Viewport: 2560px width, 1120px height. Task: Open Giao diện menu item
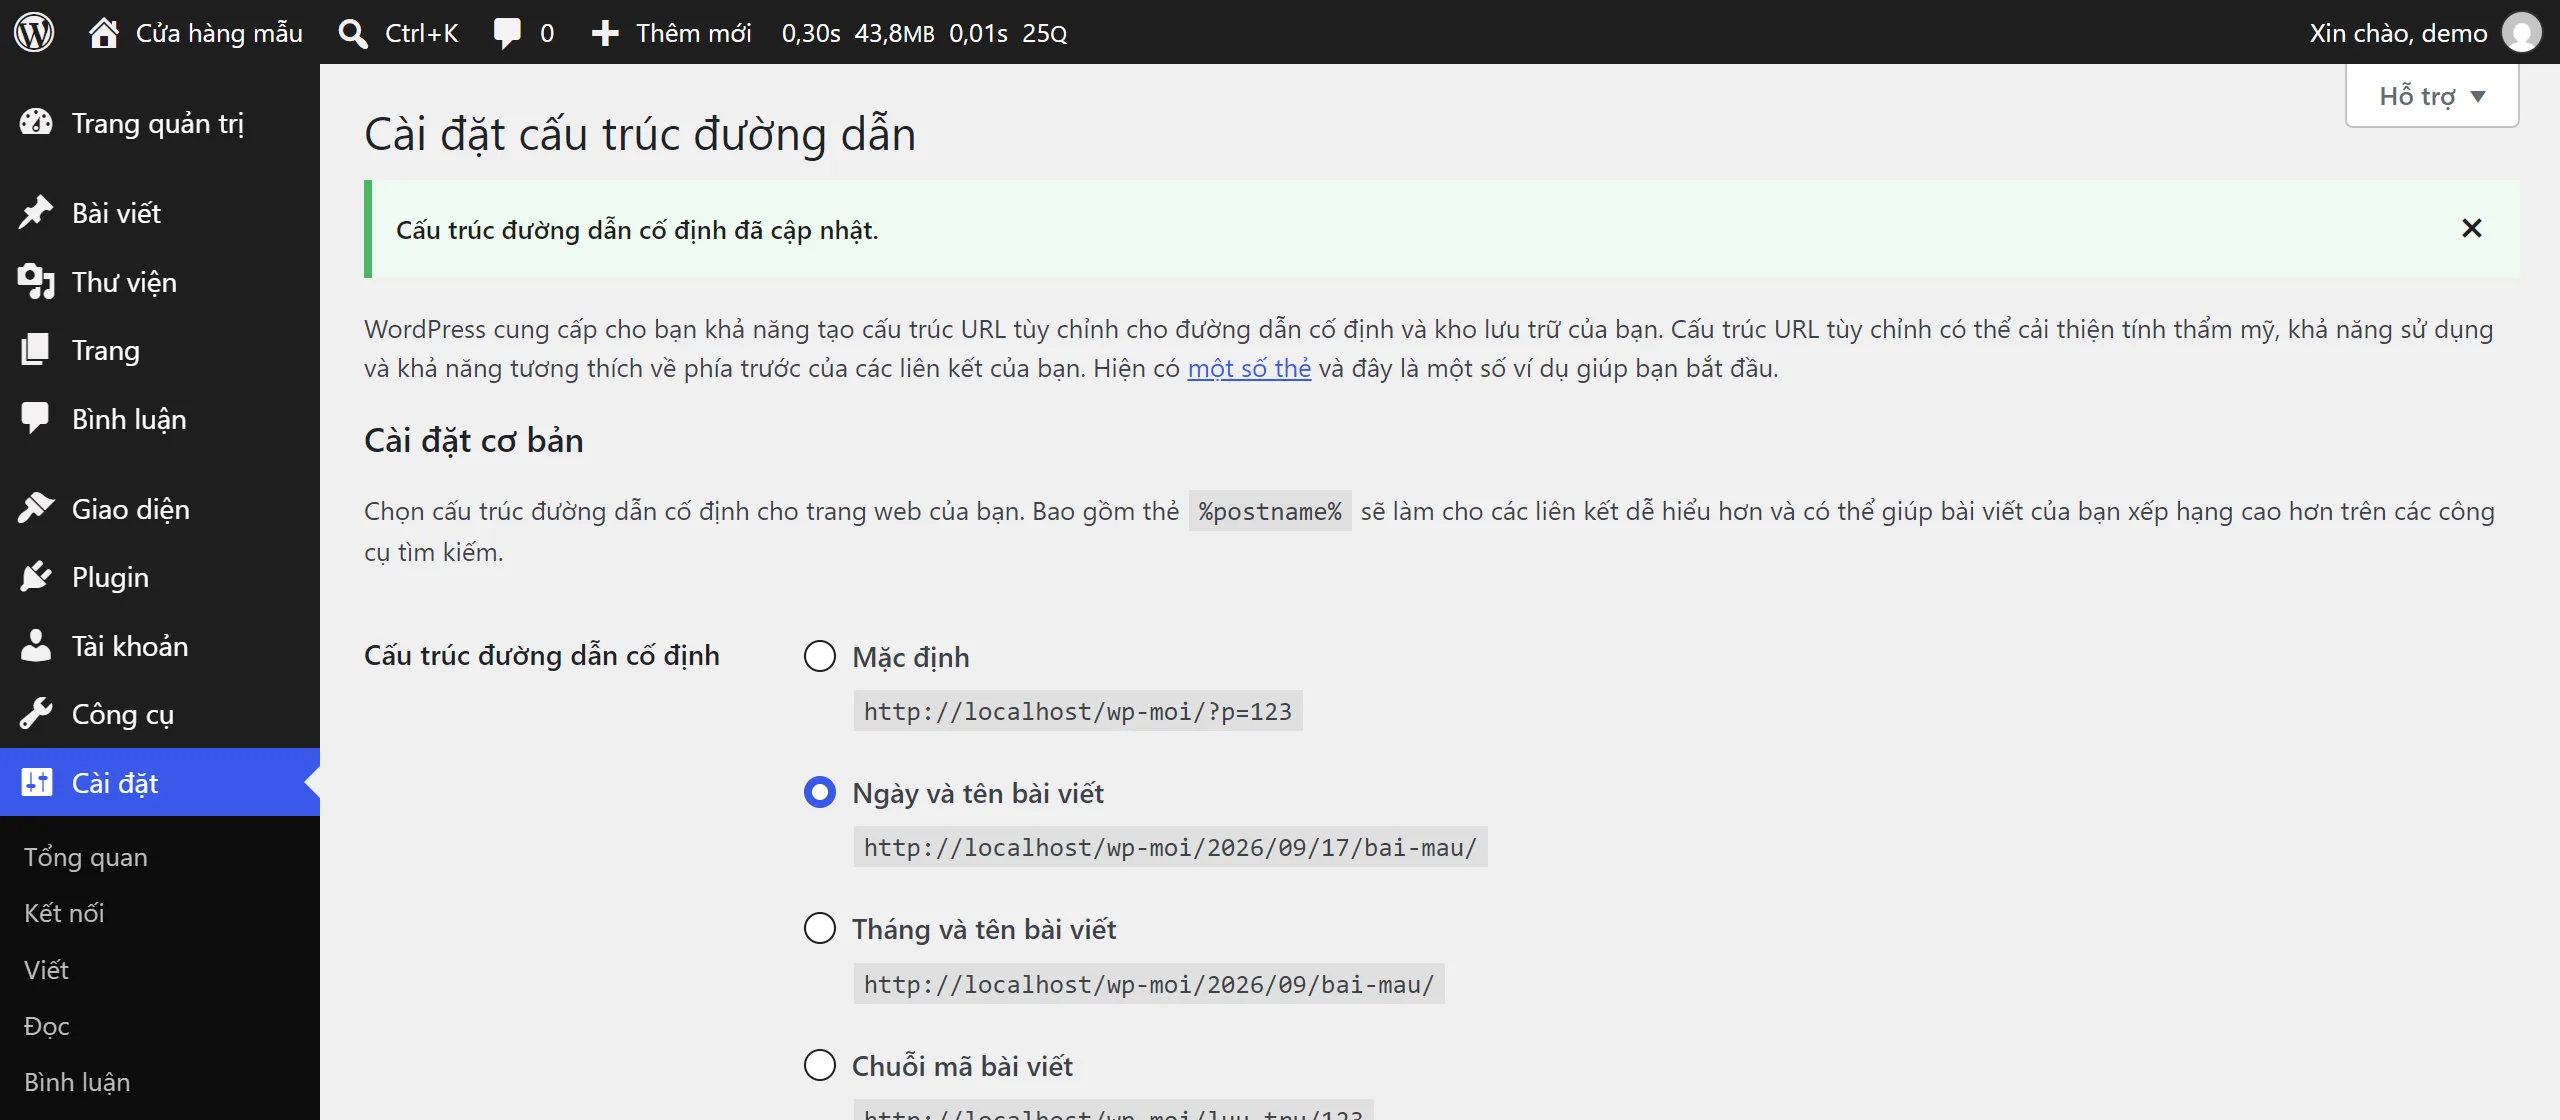(x=160, y=509)
